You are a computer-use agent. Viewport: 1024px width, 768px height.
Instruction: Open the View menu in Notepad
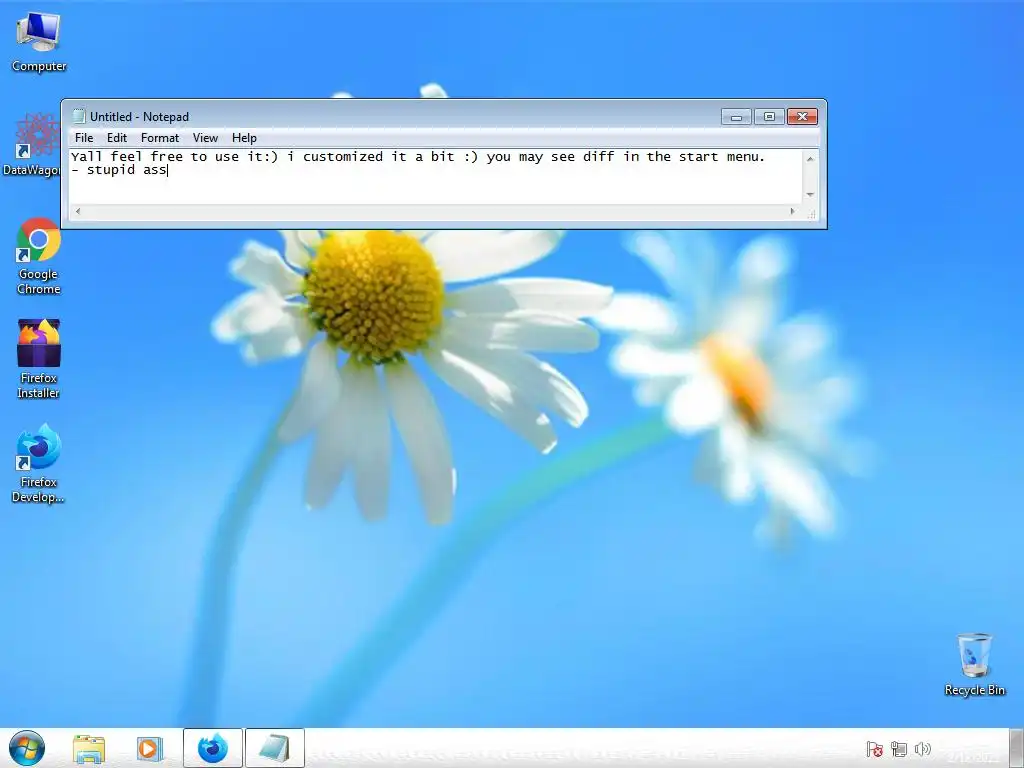(x=205, y=138)
